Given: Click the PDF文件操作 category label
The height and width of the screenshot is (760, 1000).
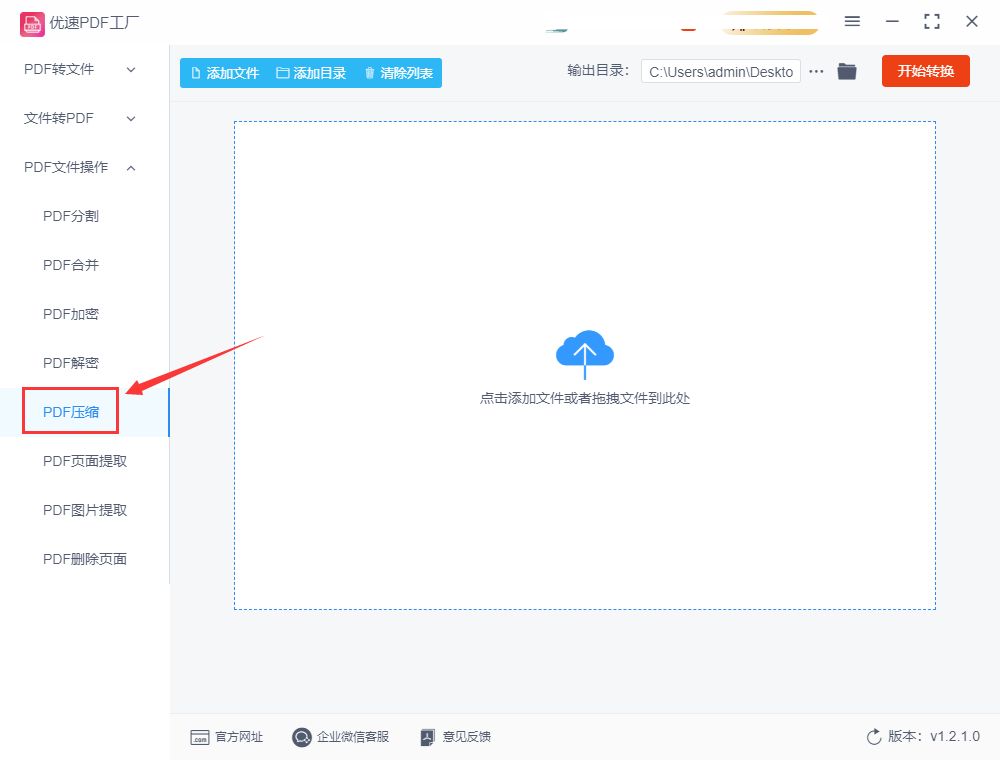Looking at the screenshot, I should pos(66,167).
